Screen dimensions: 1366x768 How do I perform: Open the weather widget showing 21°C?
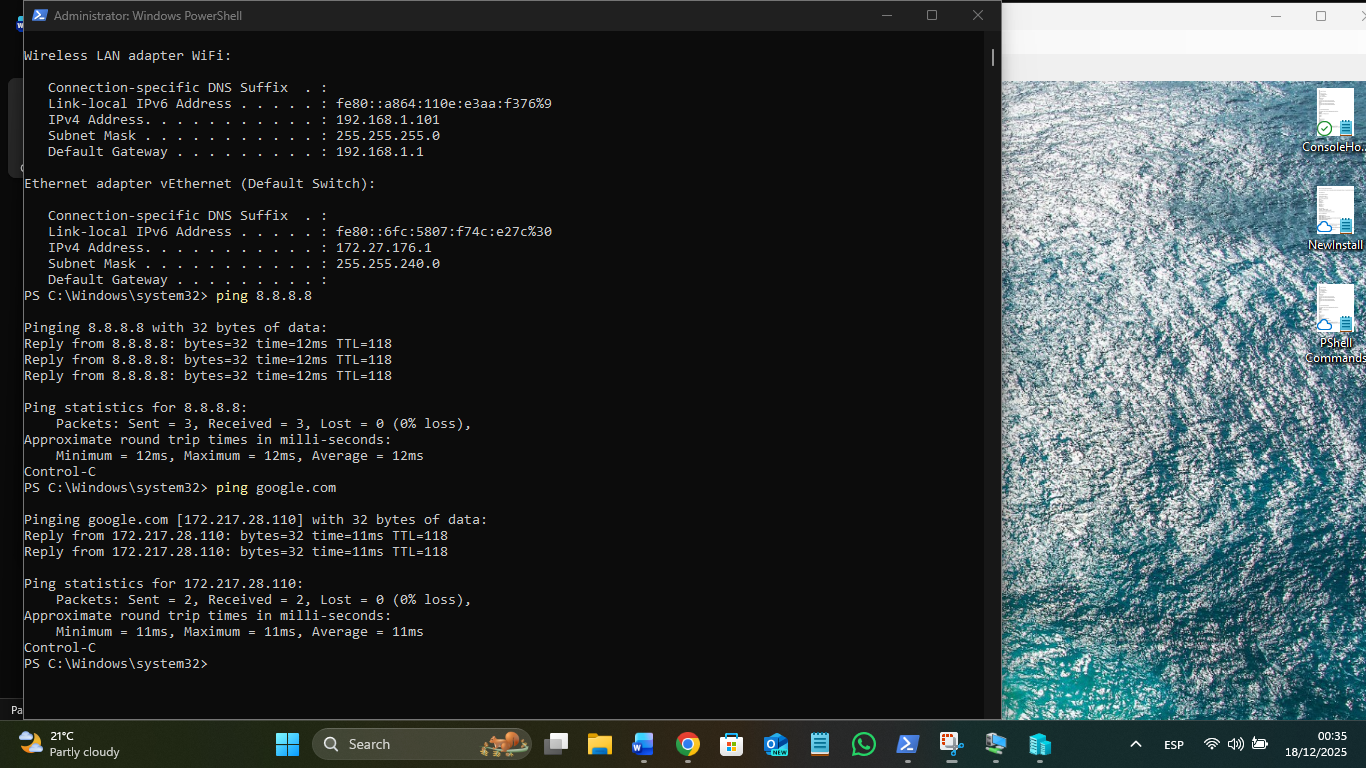point(68,744)
